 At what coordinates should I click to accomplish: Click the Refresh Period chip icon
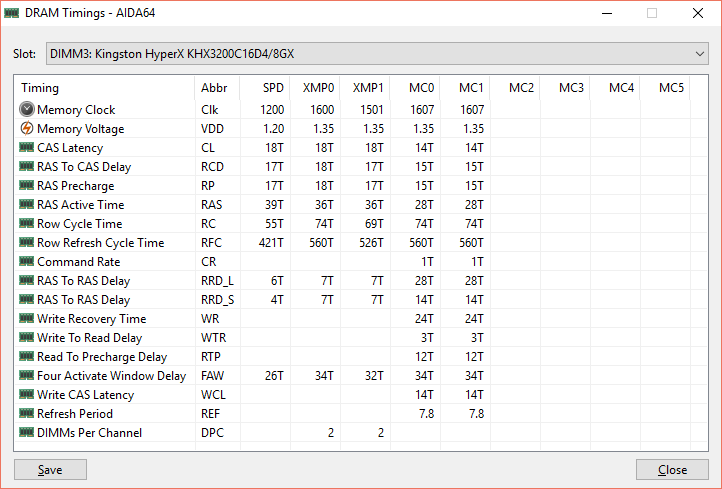(x=26, y=414)
